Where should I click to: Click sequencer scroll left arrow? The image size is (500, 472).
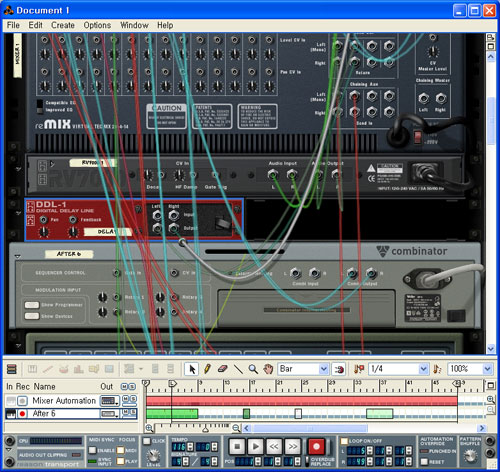coord(247,428)
